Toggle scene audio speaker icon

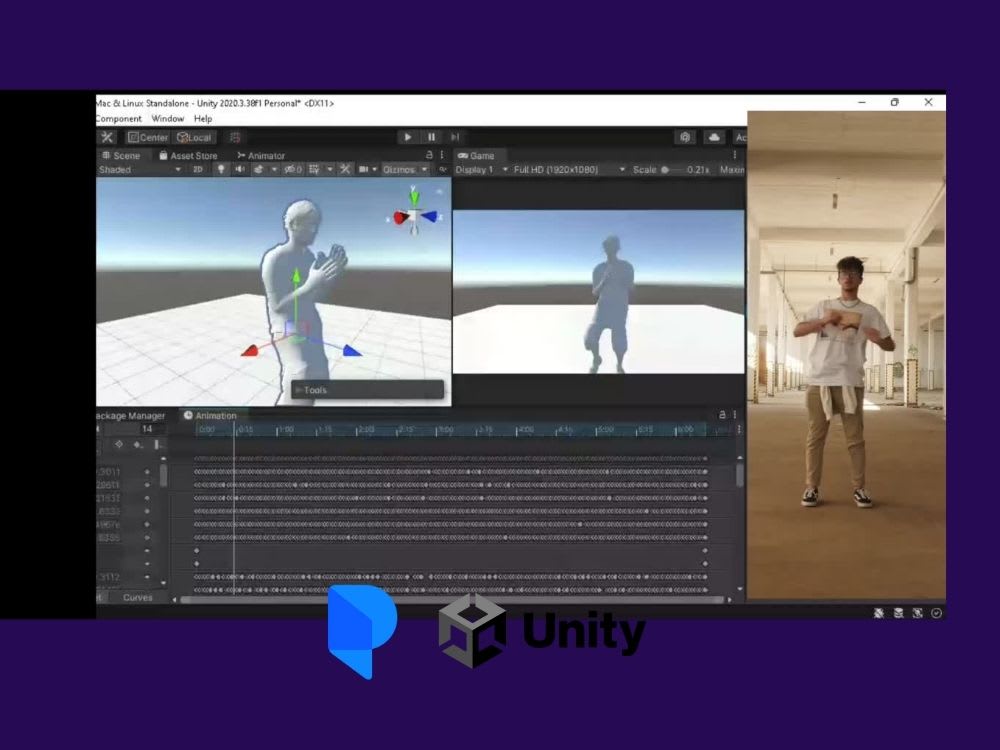pos(240,170)
